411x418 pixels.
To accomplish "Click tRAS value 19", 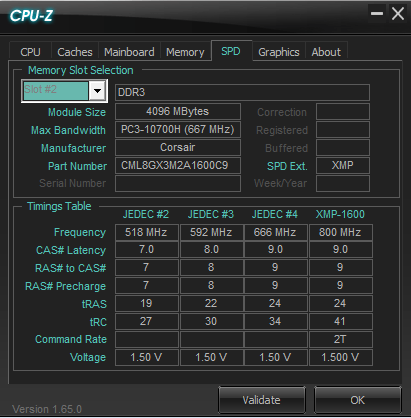I will 146,303.
